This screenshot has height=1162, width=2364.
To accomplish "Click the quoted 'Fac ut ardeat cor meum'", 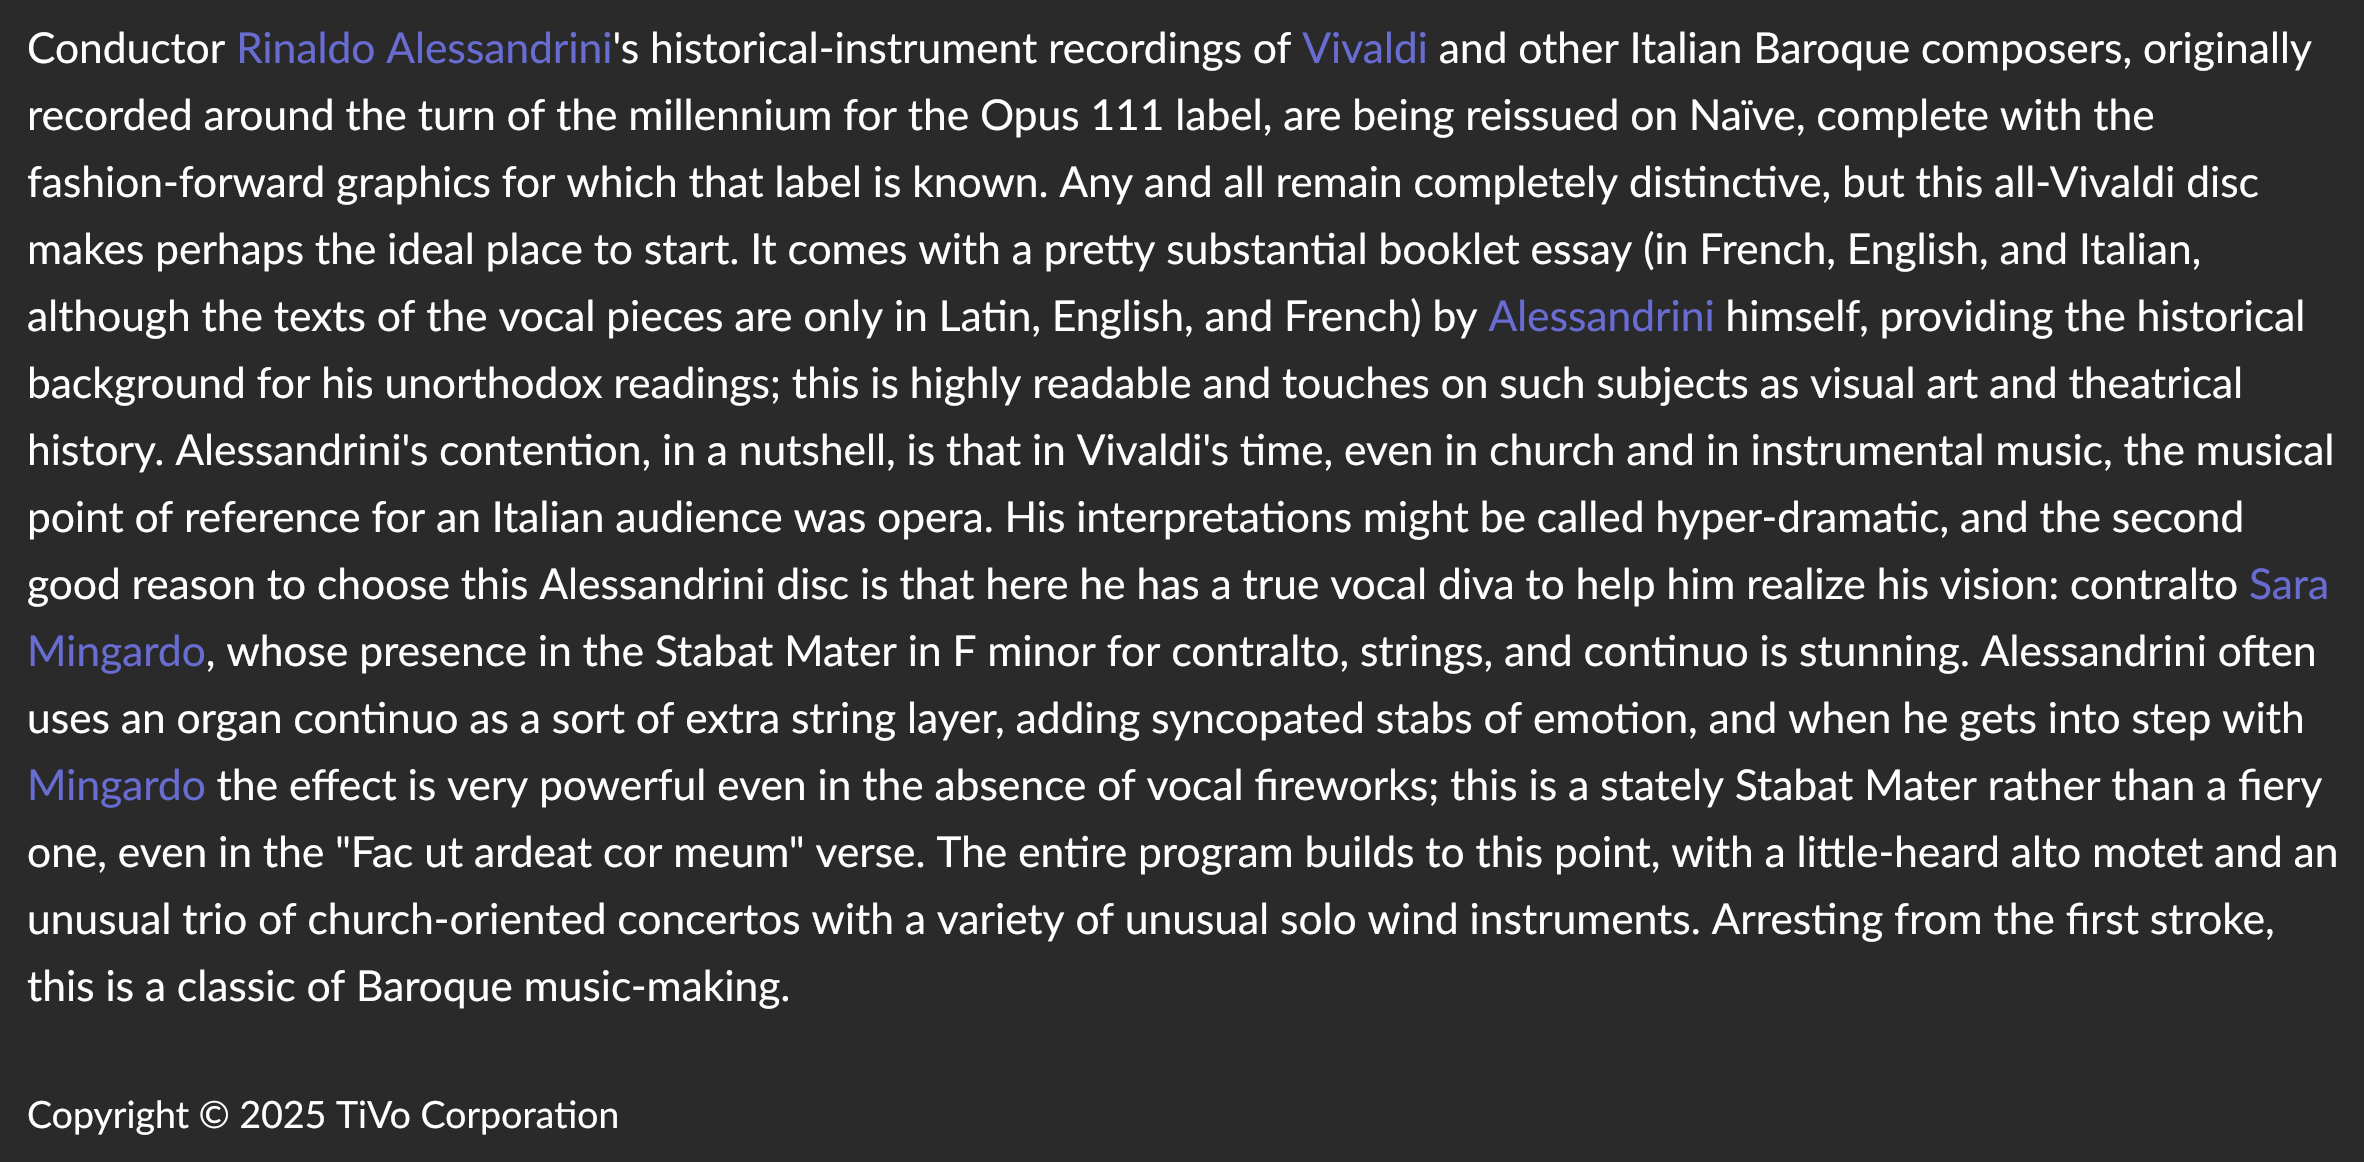I will tap(570, 853).
